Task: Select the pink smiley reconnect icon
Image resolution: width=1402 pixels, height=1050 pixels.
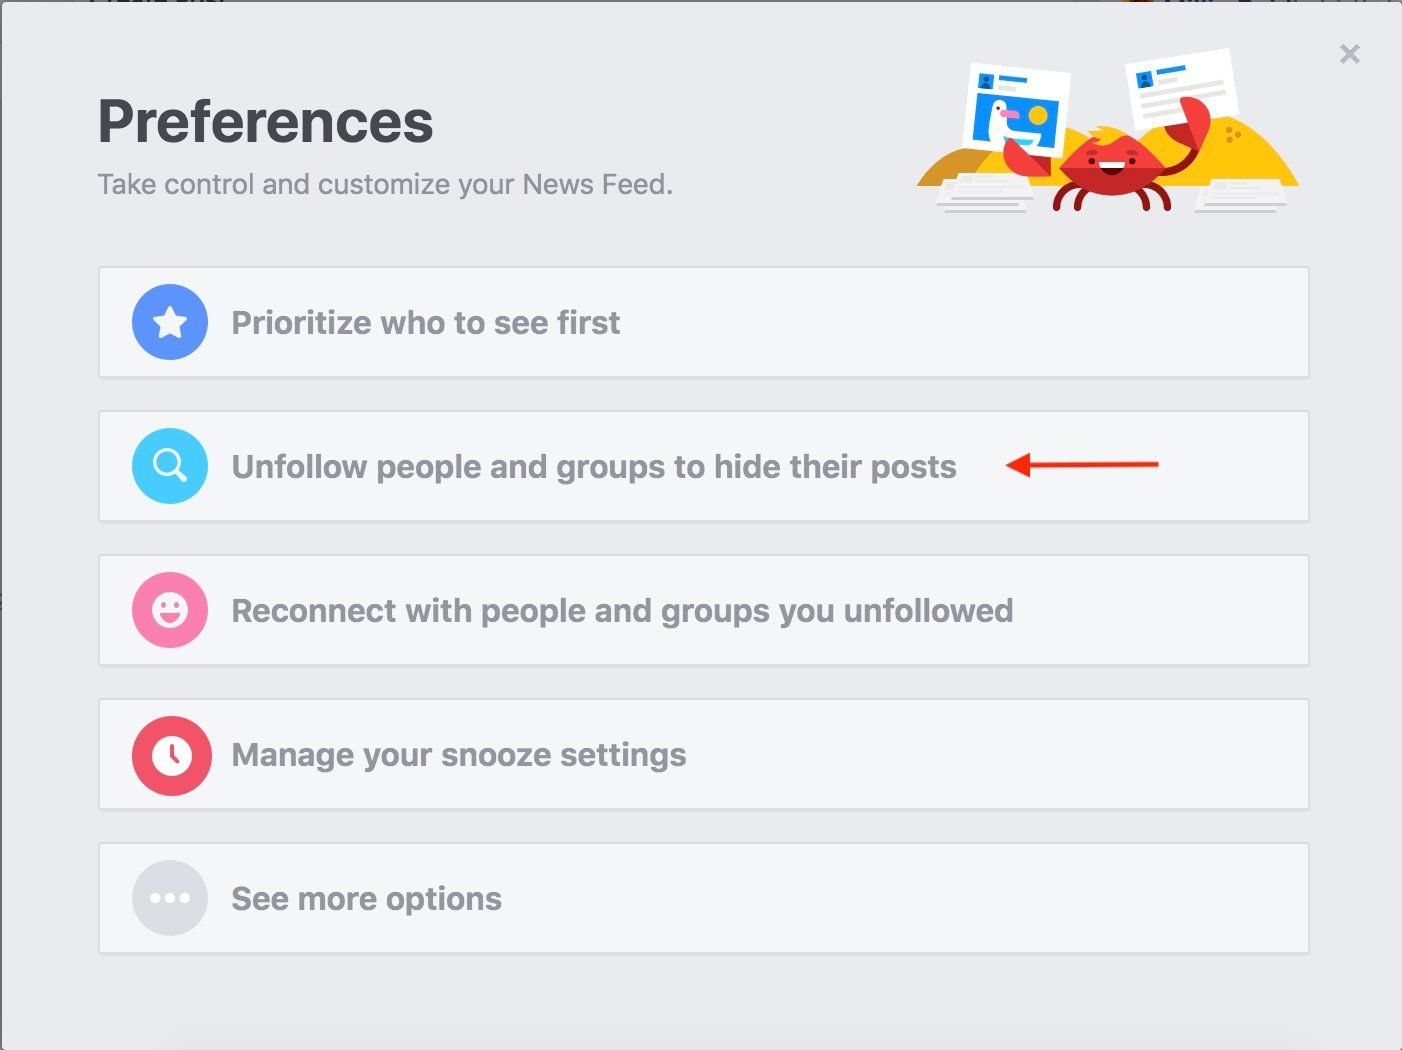Action: click(x=169, y=610)
